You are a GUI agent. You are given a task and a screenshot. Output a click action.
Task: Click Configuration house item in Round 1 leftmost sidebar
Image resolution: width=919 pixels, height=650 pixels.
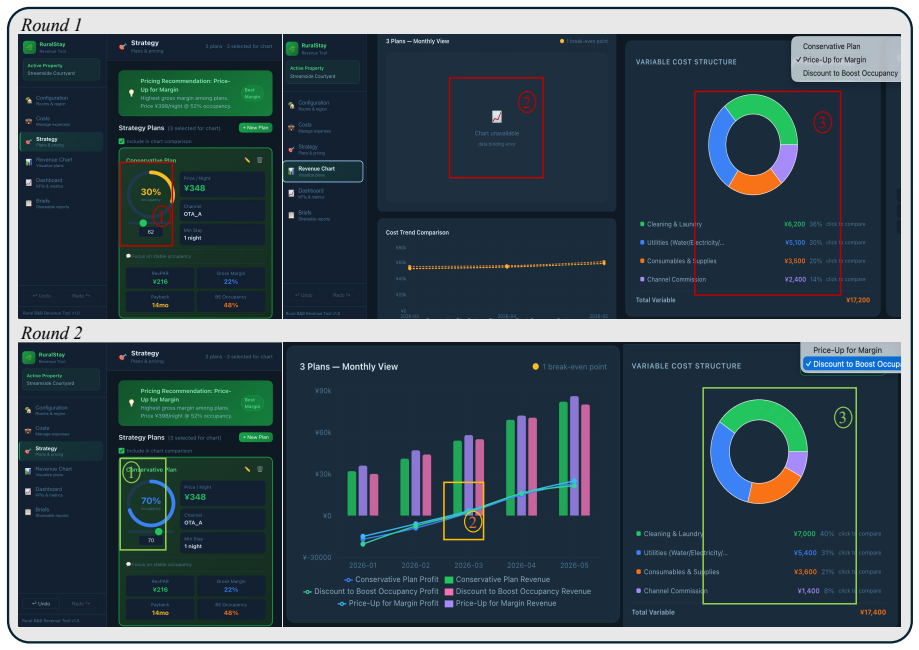(50, 100)
